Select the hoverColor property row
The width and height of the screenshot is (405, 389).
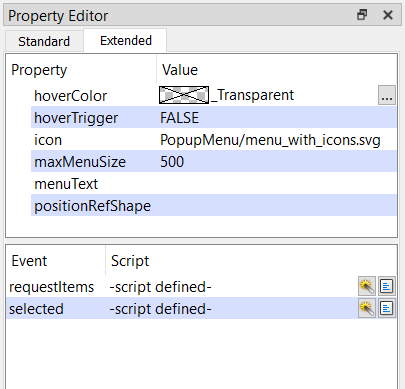click(213, 95)
